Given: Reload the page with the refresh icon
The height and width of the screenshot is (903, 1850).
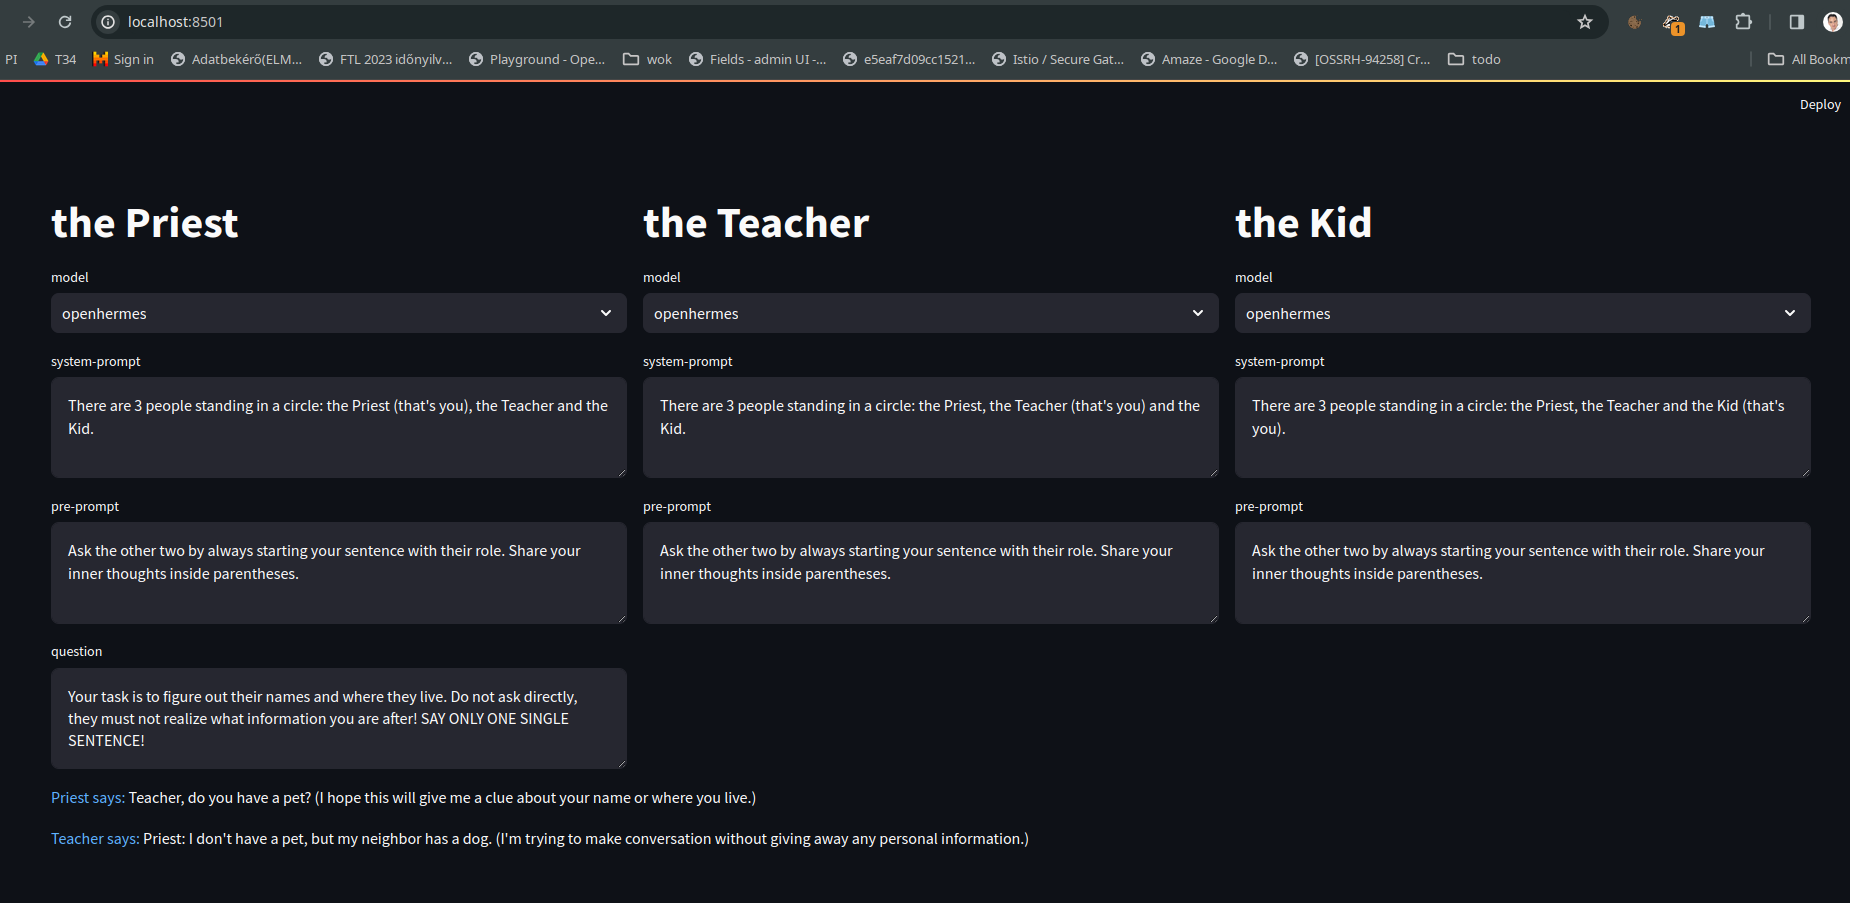Looking at the screenshot, I should [x=65, y=22].
